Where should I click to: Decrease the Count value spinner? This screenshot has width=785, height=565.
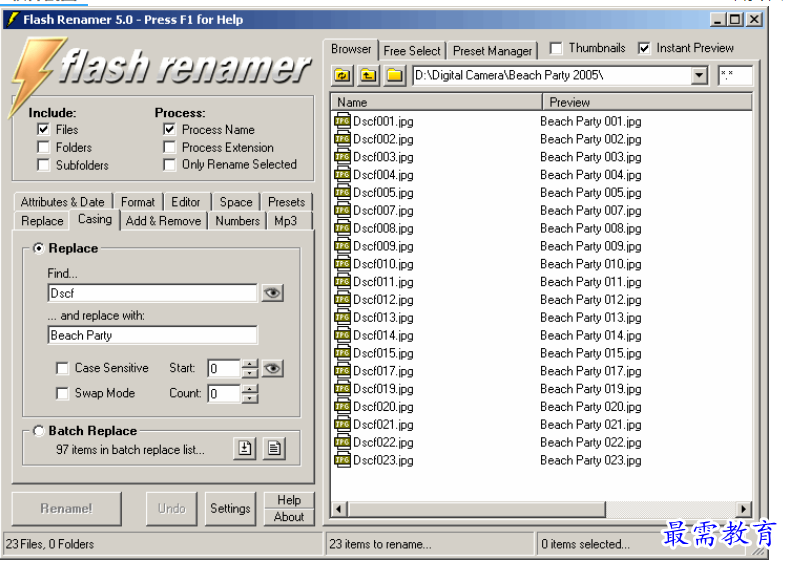pyautogui.click(x=249, y=398)
